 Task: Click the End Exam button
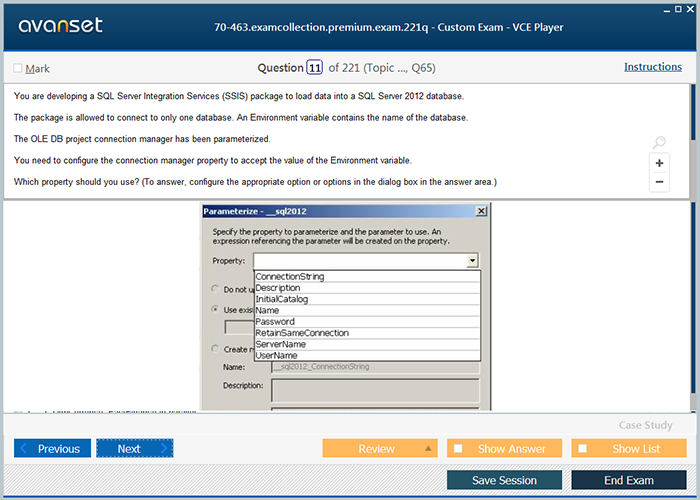tap(629, 480)
